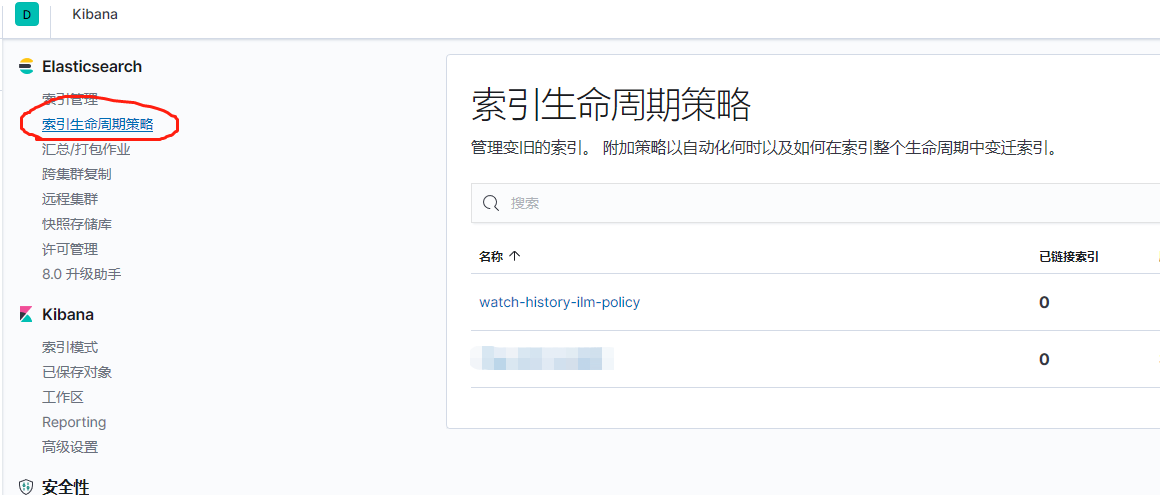The image size is (1160, 495).
Task: Click Kibana section heading in sidebar
Action: pos(67,314)
